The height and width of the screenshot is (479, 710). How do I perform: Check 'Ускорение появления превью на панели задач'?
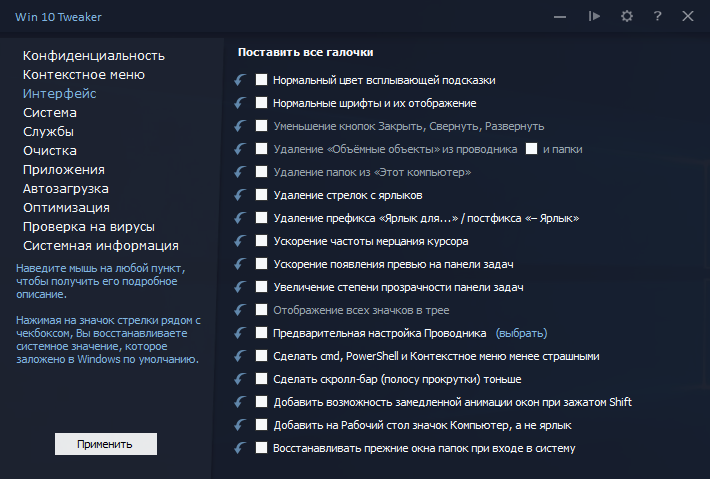pos(261,263)
